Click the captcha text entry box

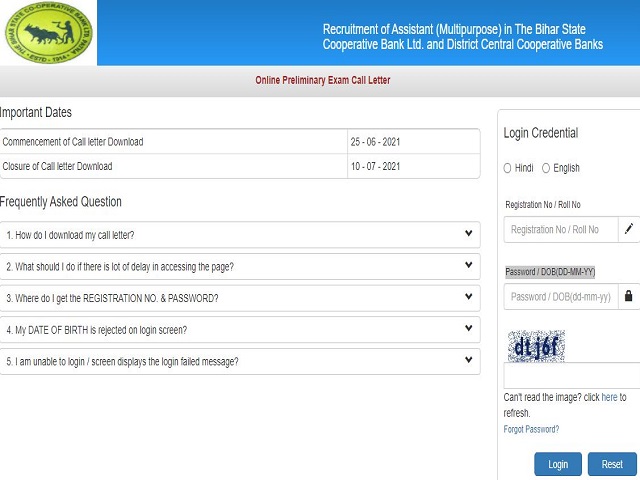572,375
